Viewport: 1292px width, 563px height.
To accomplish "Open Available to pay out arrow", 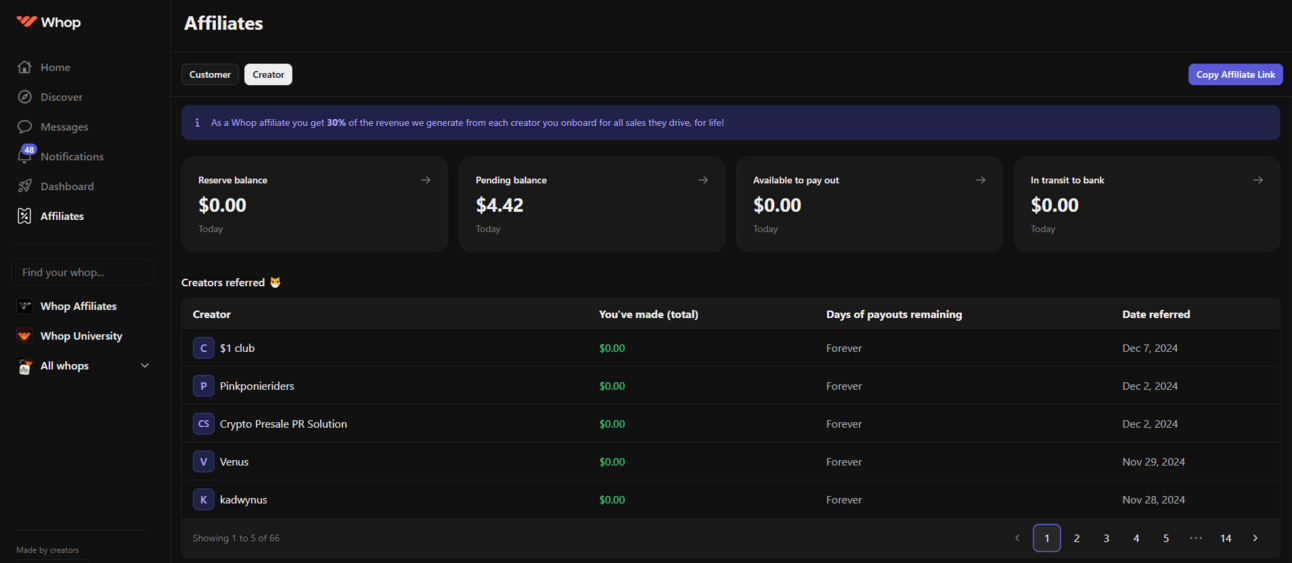I will tap(980, 180).
